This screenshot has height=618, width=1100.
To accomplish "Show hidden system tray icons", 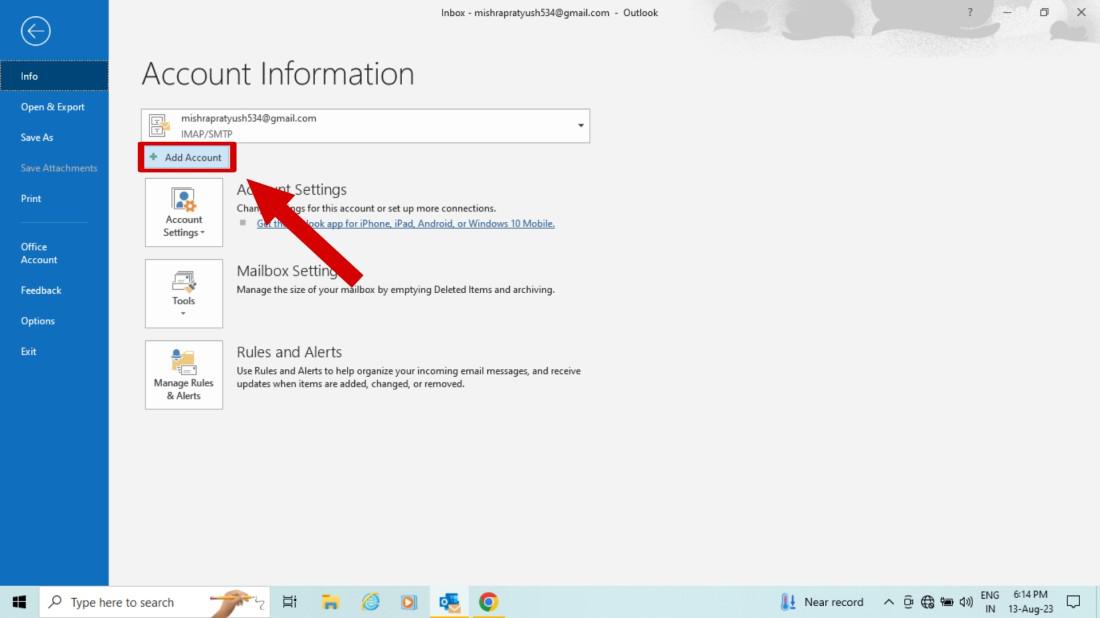I will [x=888, y=602].
